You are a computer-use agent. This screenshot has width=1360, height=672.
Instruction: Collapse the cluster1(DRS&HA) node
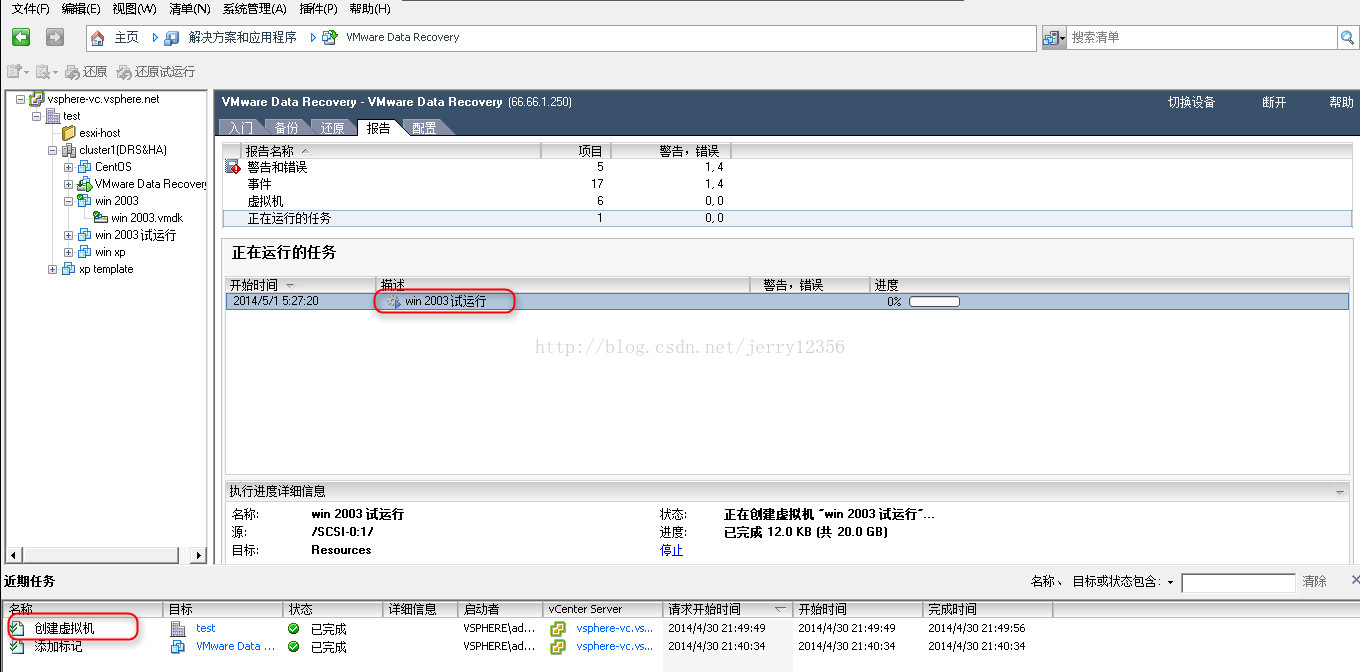click(53, 150)
